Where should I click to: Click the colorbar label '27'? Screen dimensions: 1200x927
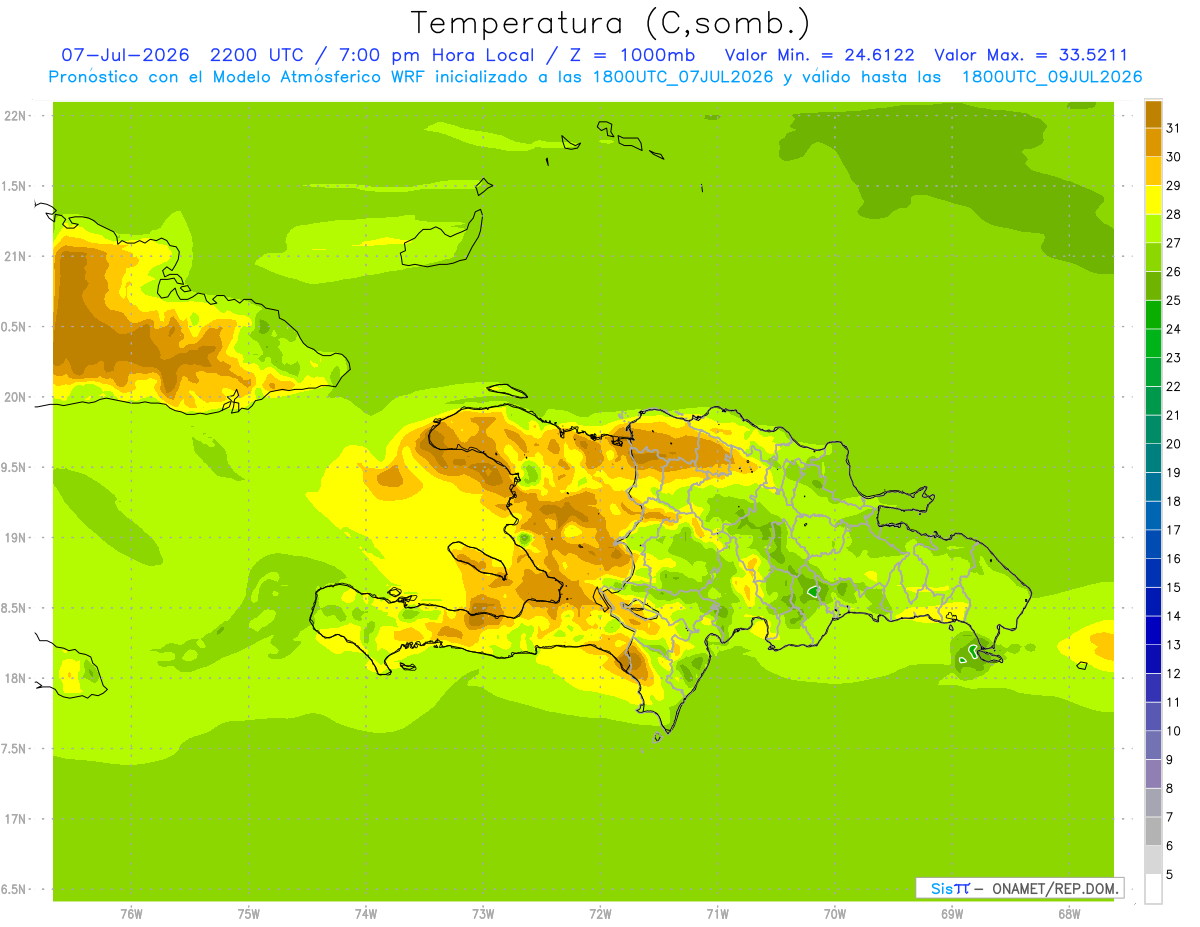(x=1174, y=243)
